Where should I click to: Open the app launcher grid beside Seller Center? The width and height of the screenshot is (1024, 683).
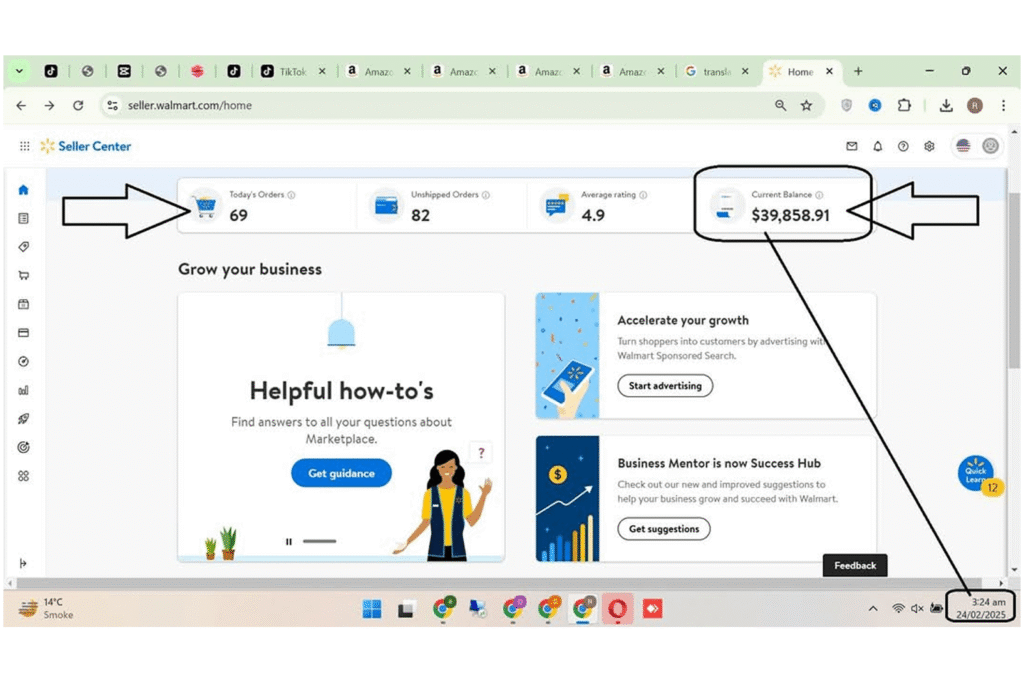24,146
